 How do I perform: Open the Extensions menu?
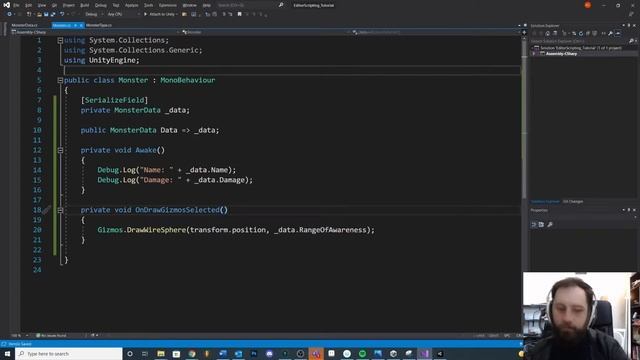coord(168,5)
